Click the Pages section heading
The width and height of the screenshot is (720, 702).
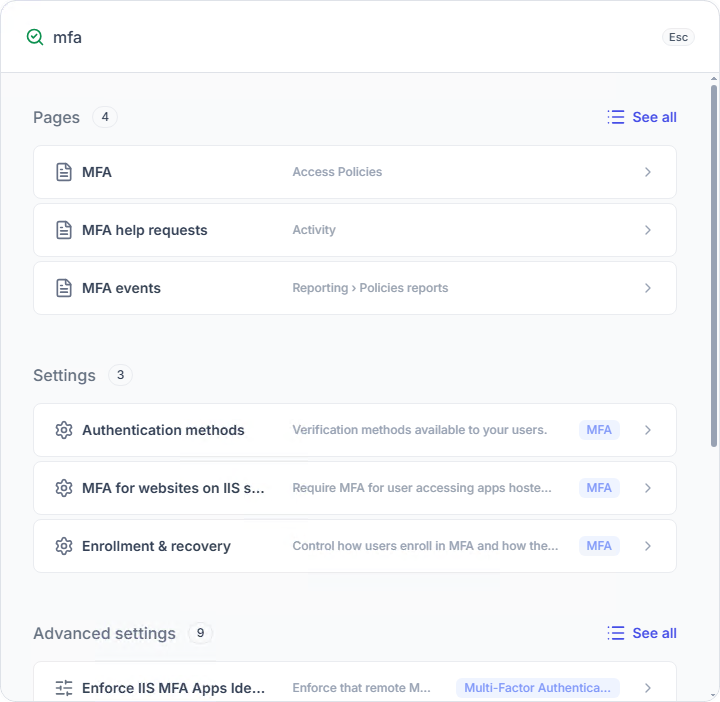(x=56, y=118)
